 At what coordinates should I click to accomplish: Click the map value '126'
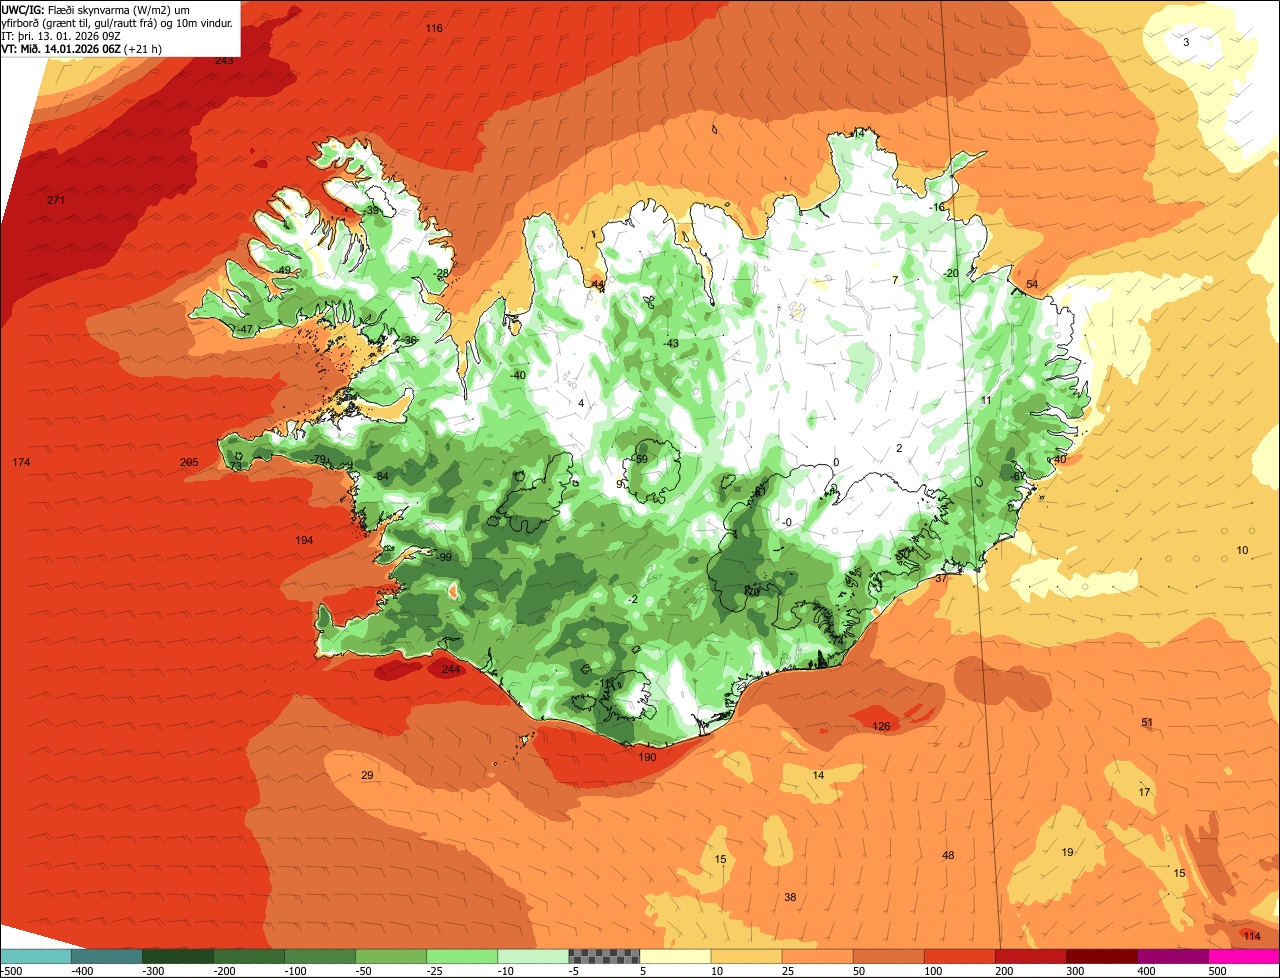tap(881, 726)
